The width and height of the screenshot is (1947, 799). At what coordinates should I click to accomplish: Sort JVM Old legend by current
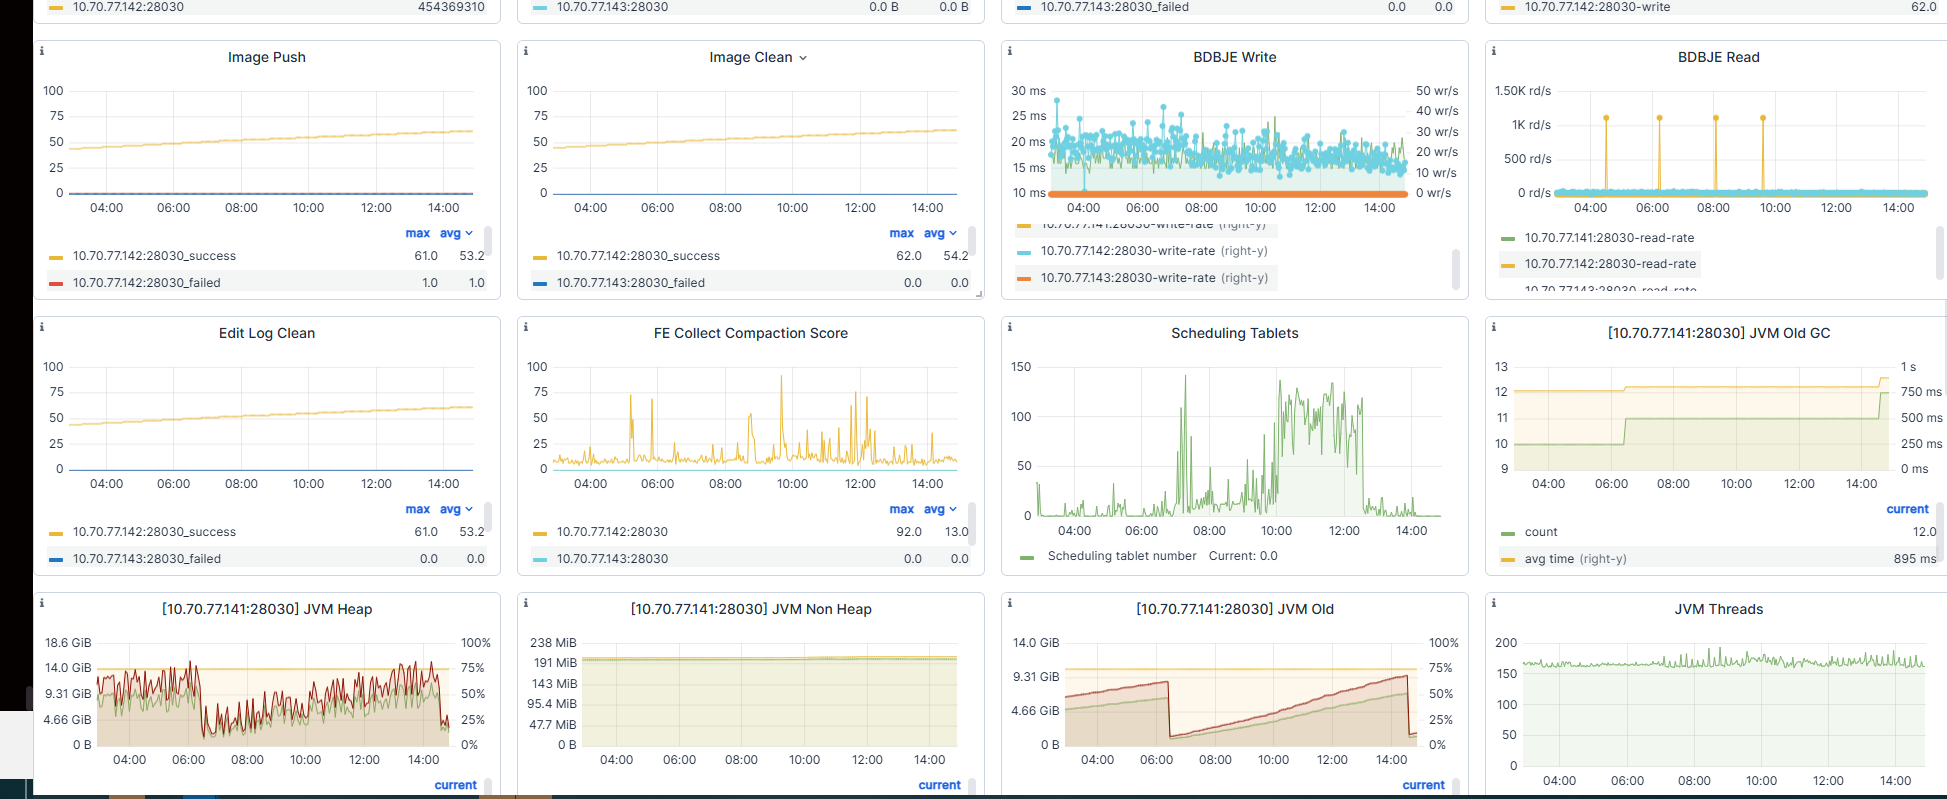[x=1423, y=785]
